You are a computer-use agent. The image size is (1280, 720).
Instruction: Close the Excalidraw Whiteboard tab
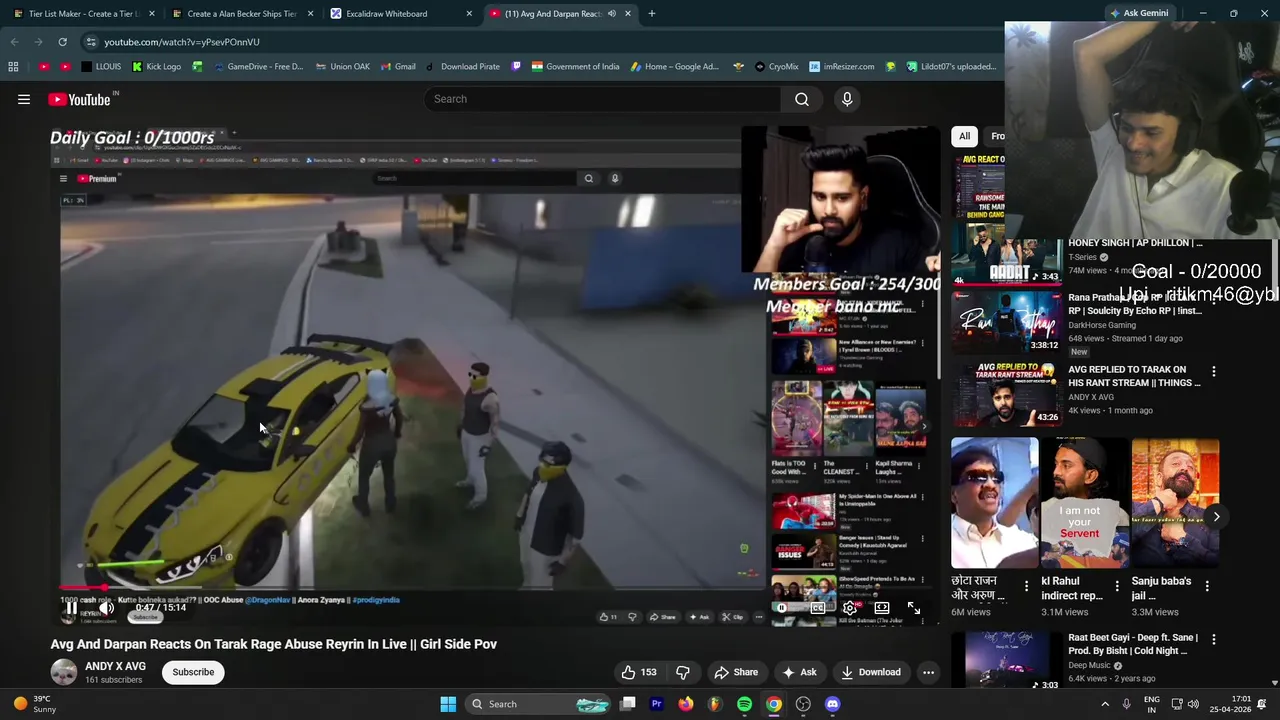469,14
